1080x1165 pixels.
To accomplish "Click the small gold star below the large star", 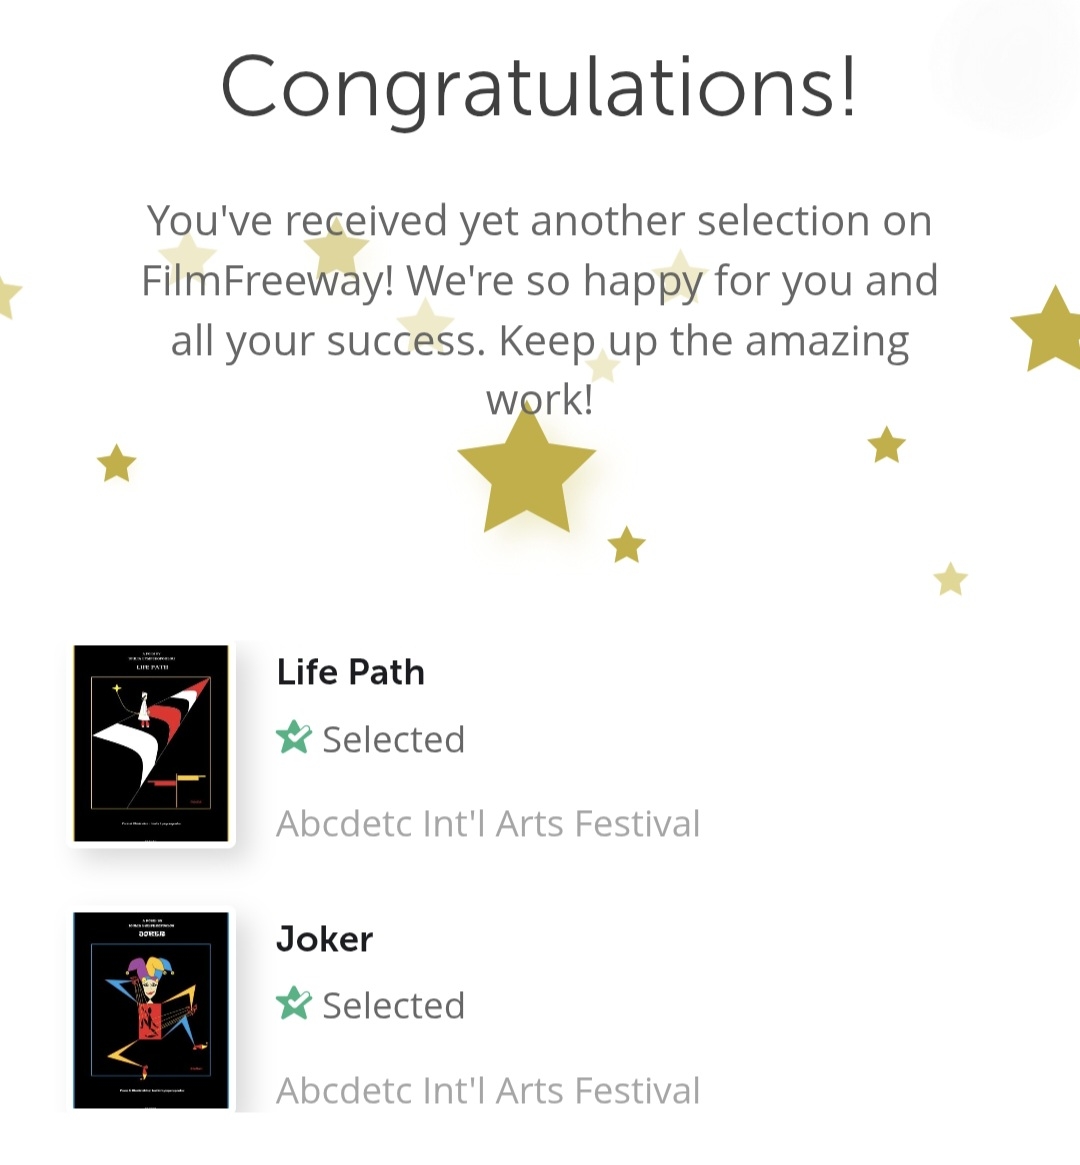I will coord(627,545).
